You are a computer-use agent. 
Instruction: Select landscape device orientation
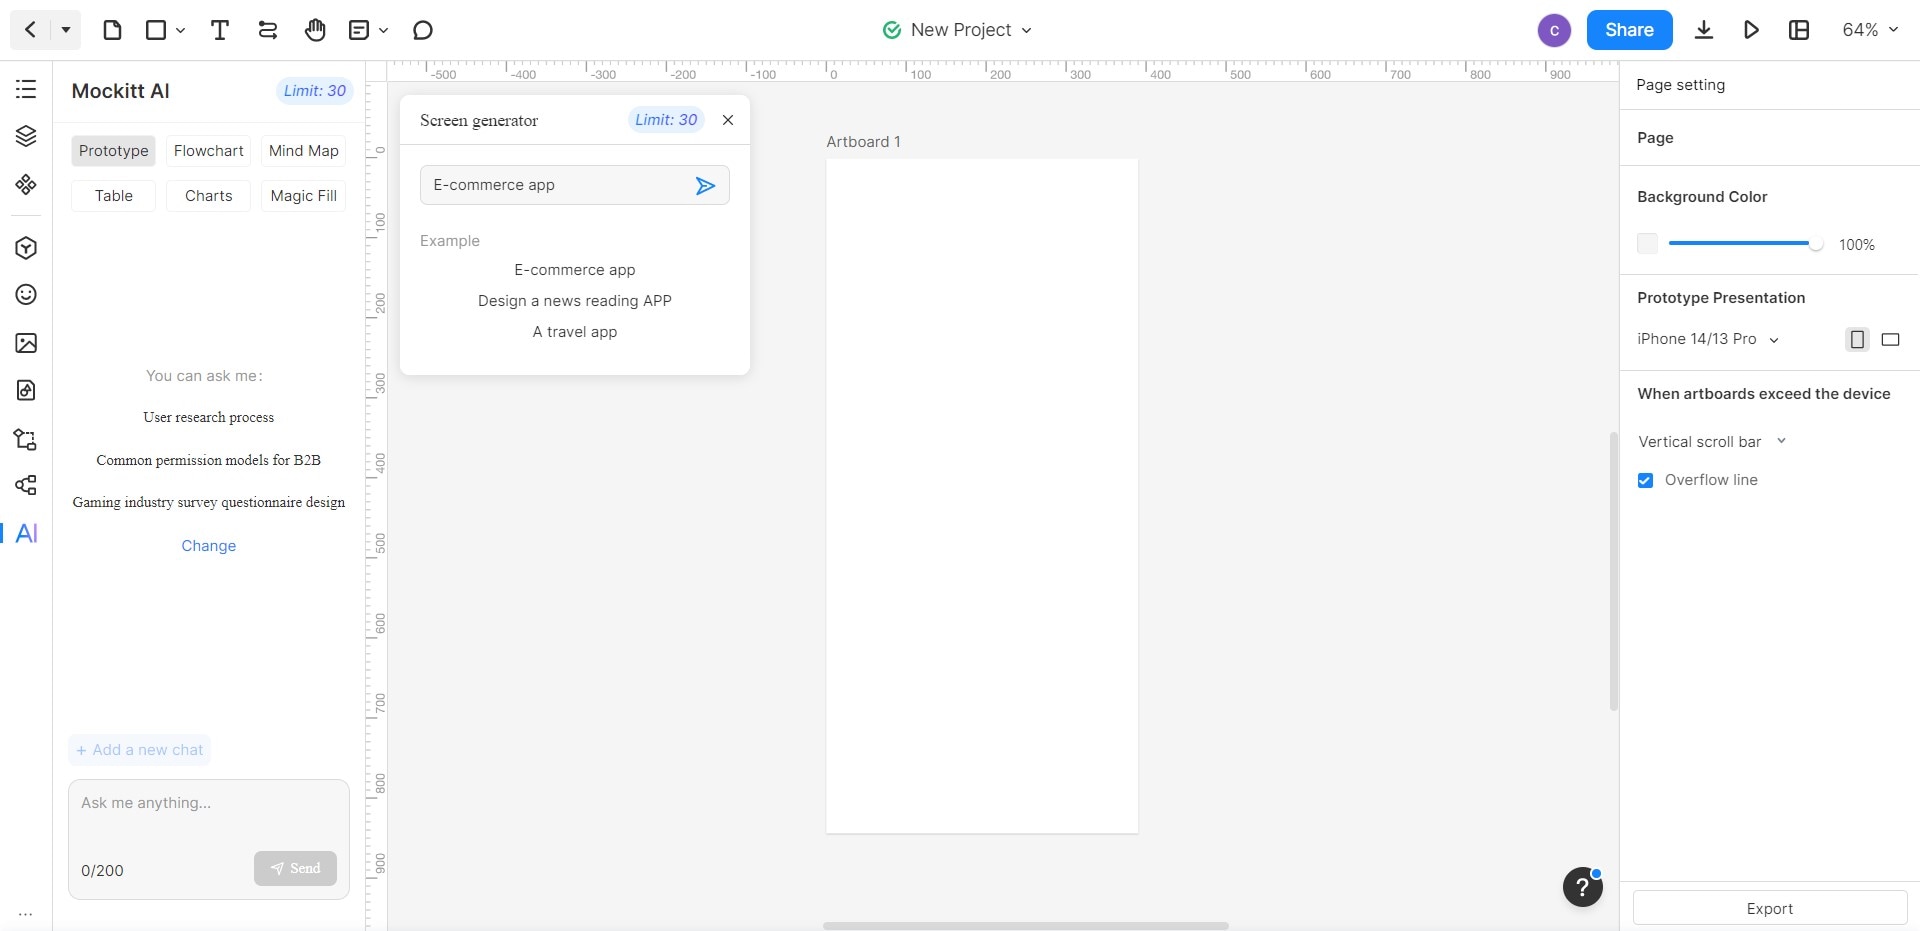click(1890, 339)
